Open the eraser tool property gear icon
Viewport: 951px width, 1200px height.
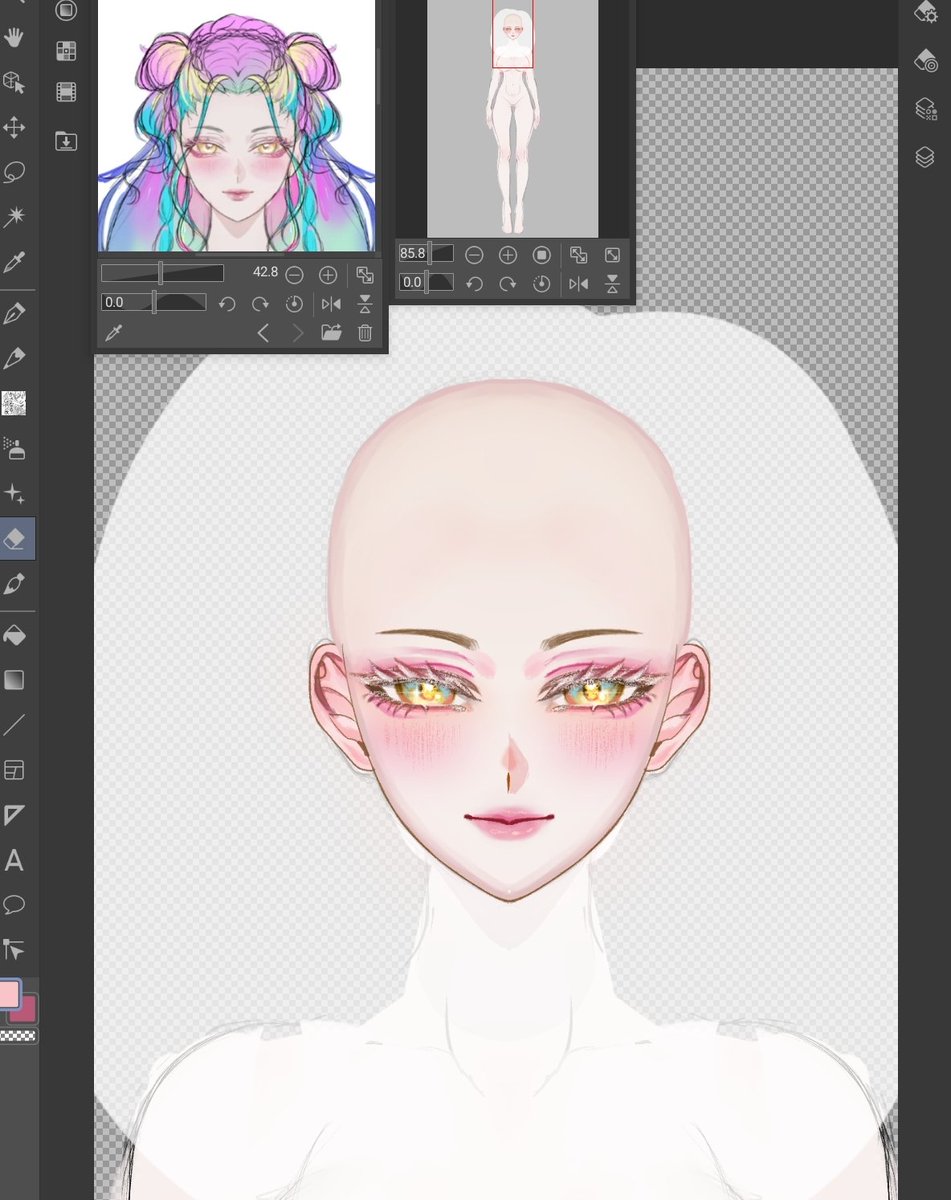pos(925,12)
